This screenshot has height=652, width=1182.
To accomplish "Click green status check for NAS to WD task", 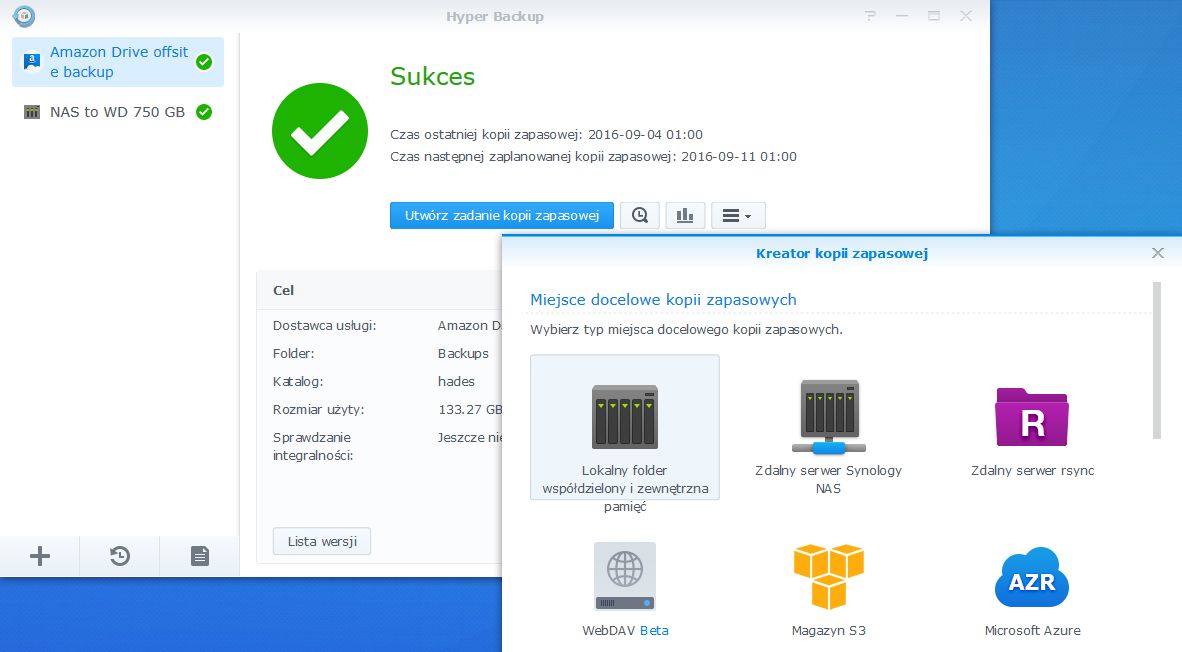I will (204, 112).
